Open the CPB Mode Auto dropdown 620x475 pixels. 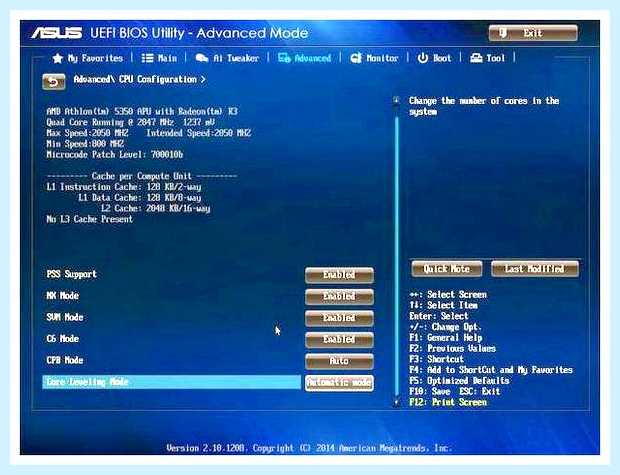339,361
